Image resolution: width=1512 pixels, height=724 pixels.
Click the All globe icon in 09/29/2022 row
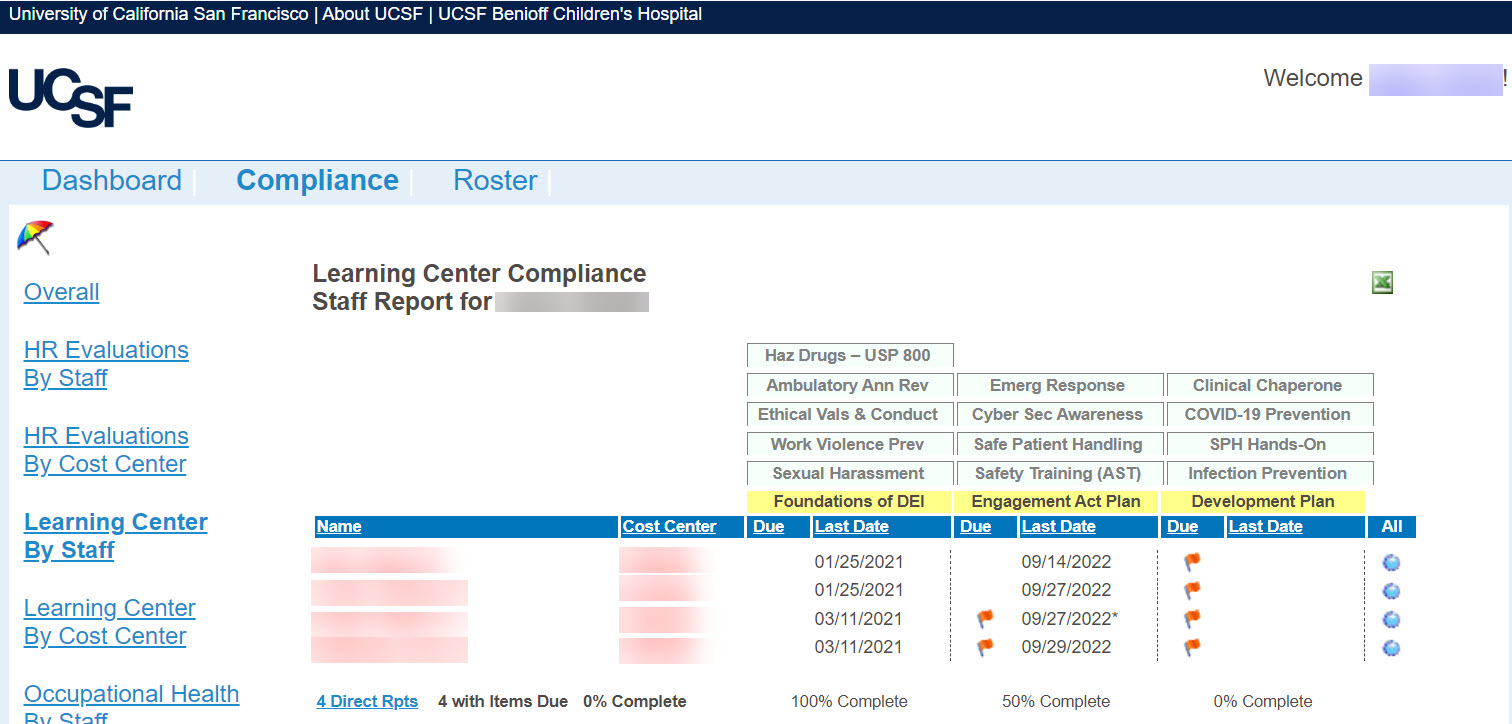click(1391, 648)
